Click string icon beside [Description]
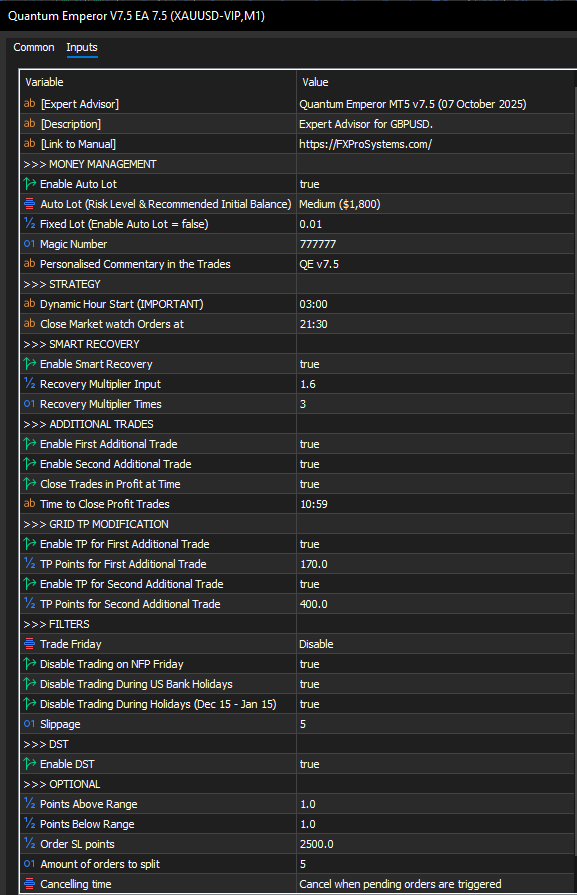Viewport: 577px width, 895px height. coord(30,123)
